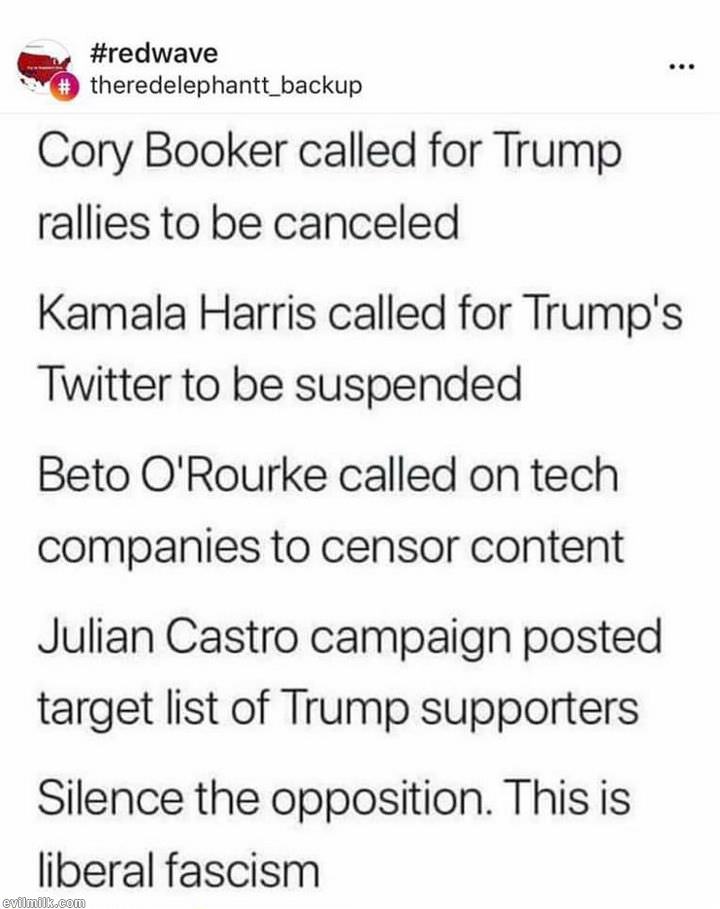Click the text "Twitter to be suspended"

pyautogui.click(x=279, y=384)
